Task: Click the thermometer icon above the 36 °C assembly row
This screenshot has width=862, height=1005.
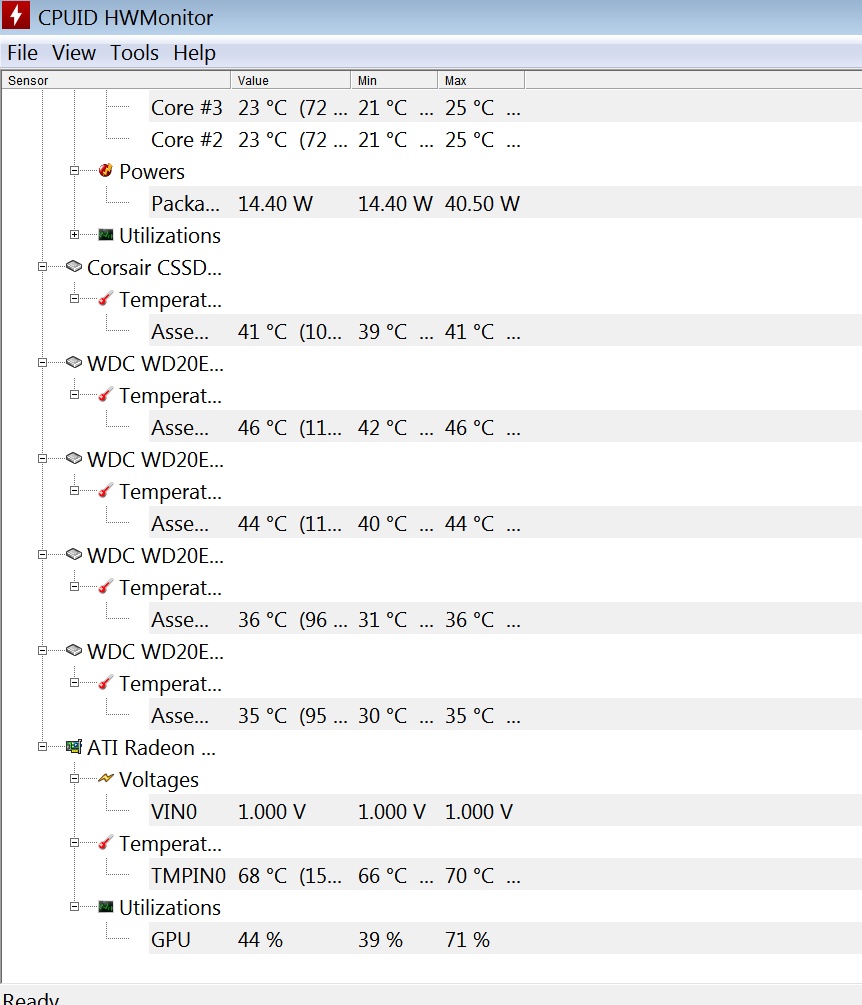Action: coord(106,586)
